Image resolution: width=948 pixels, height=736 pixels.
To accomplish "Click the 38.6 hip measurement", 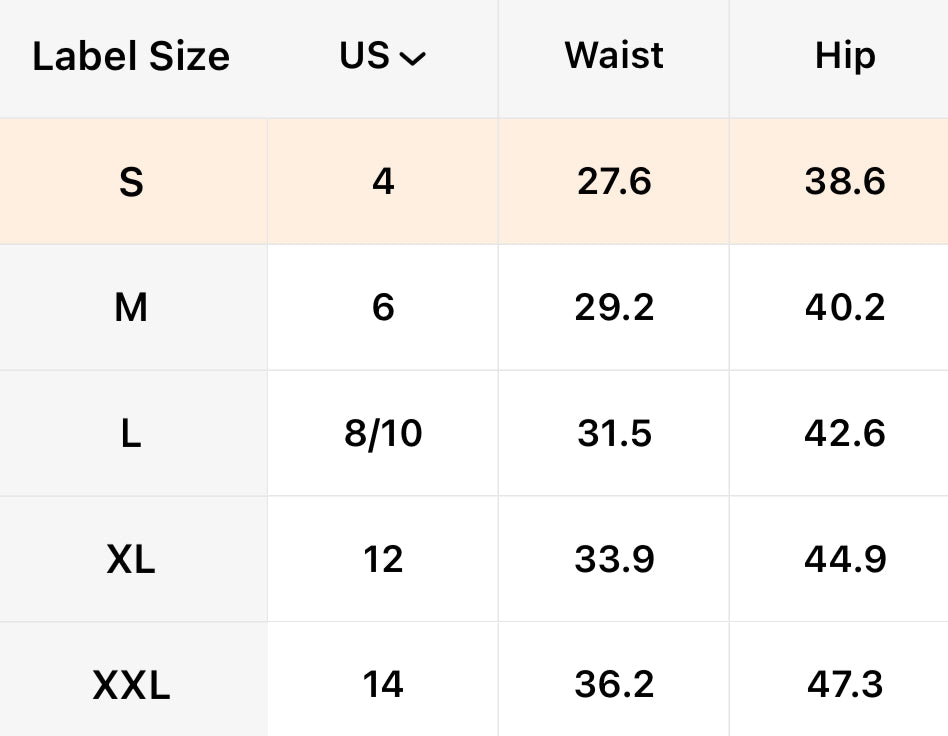I will click(x=845, y=182).
